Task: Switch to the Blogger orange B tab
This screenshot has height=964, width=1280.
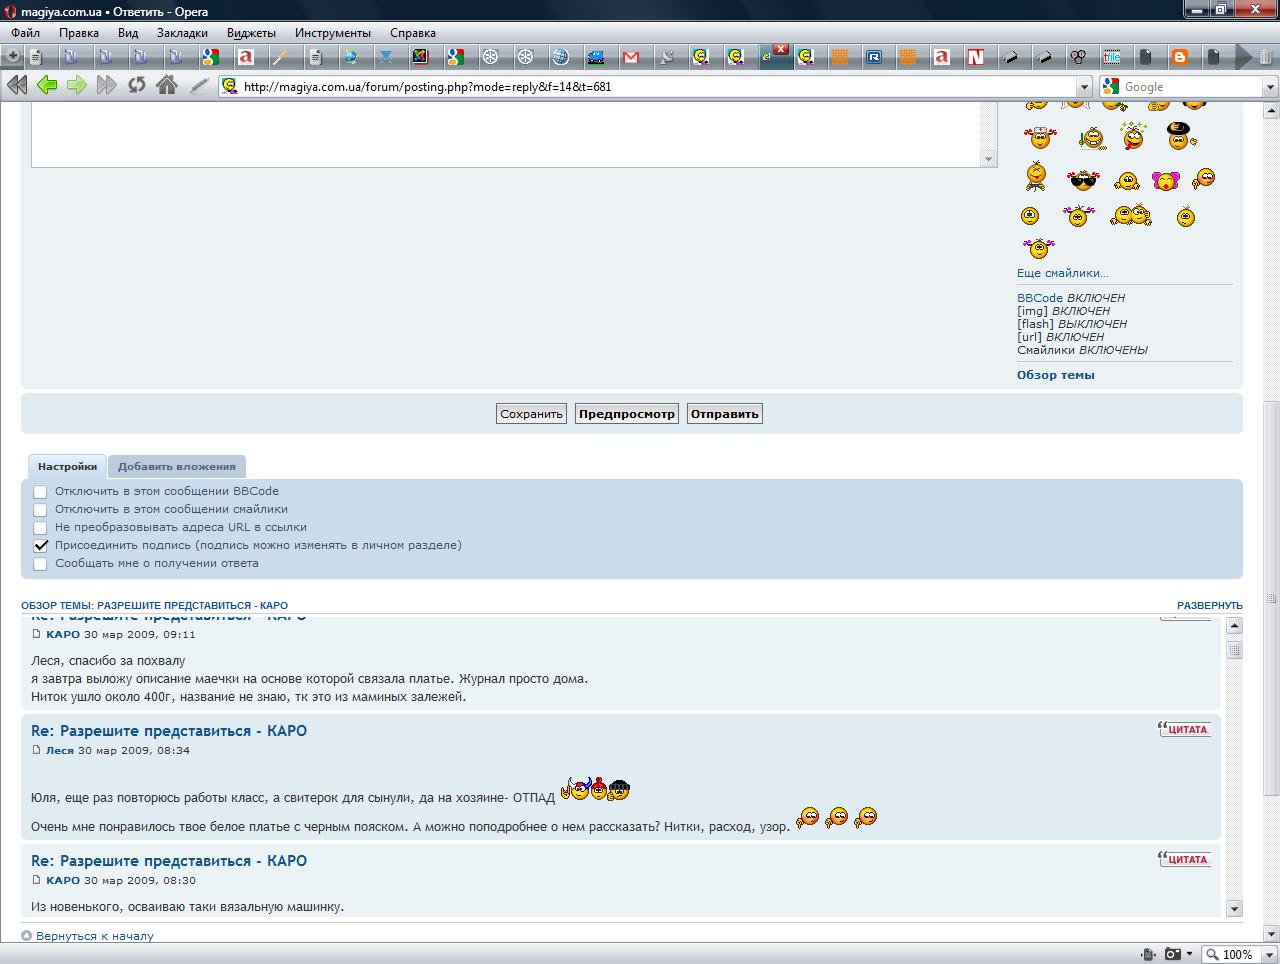Action: pyautogui.click(x=1180, y=57)
